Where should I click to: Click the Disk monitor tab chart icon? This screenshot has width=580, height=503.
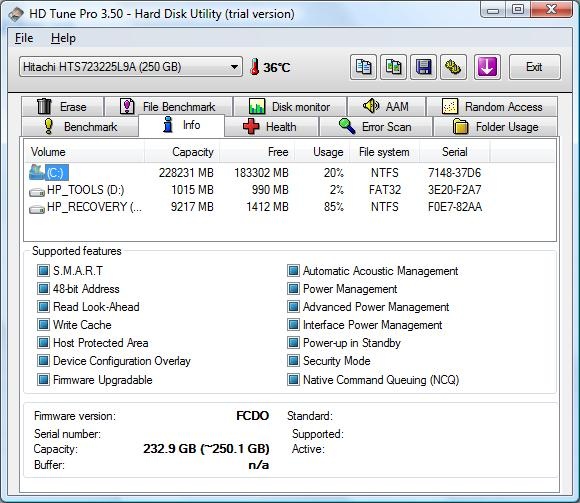pos(257,106)
